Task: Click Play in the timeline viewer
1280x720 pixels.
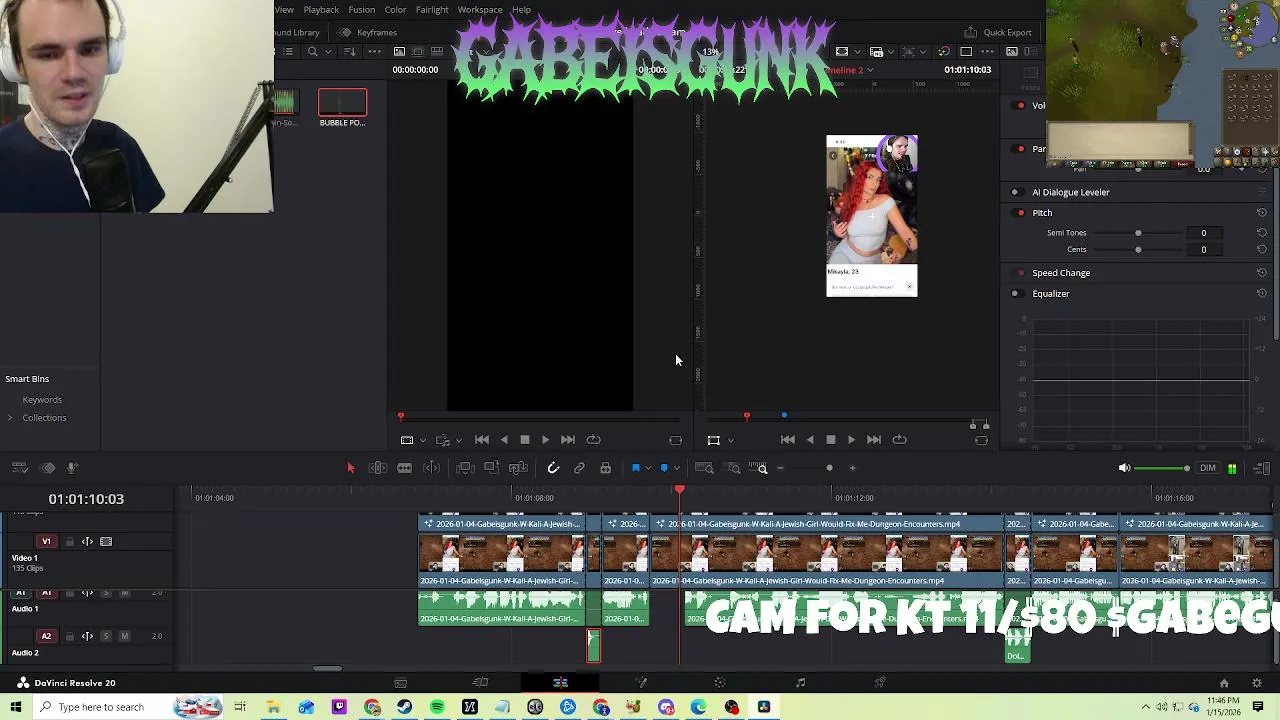Action: coord(851,440)
